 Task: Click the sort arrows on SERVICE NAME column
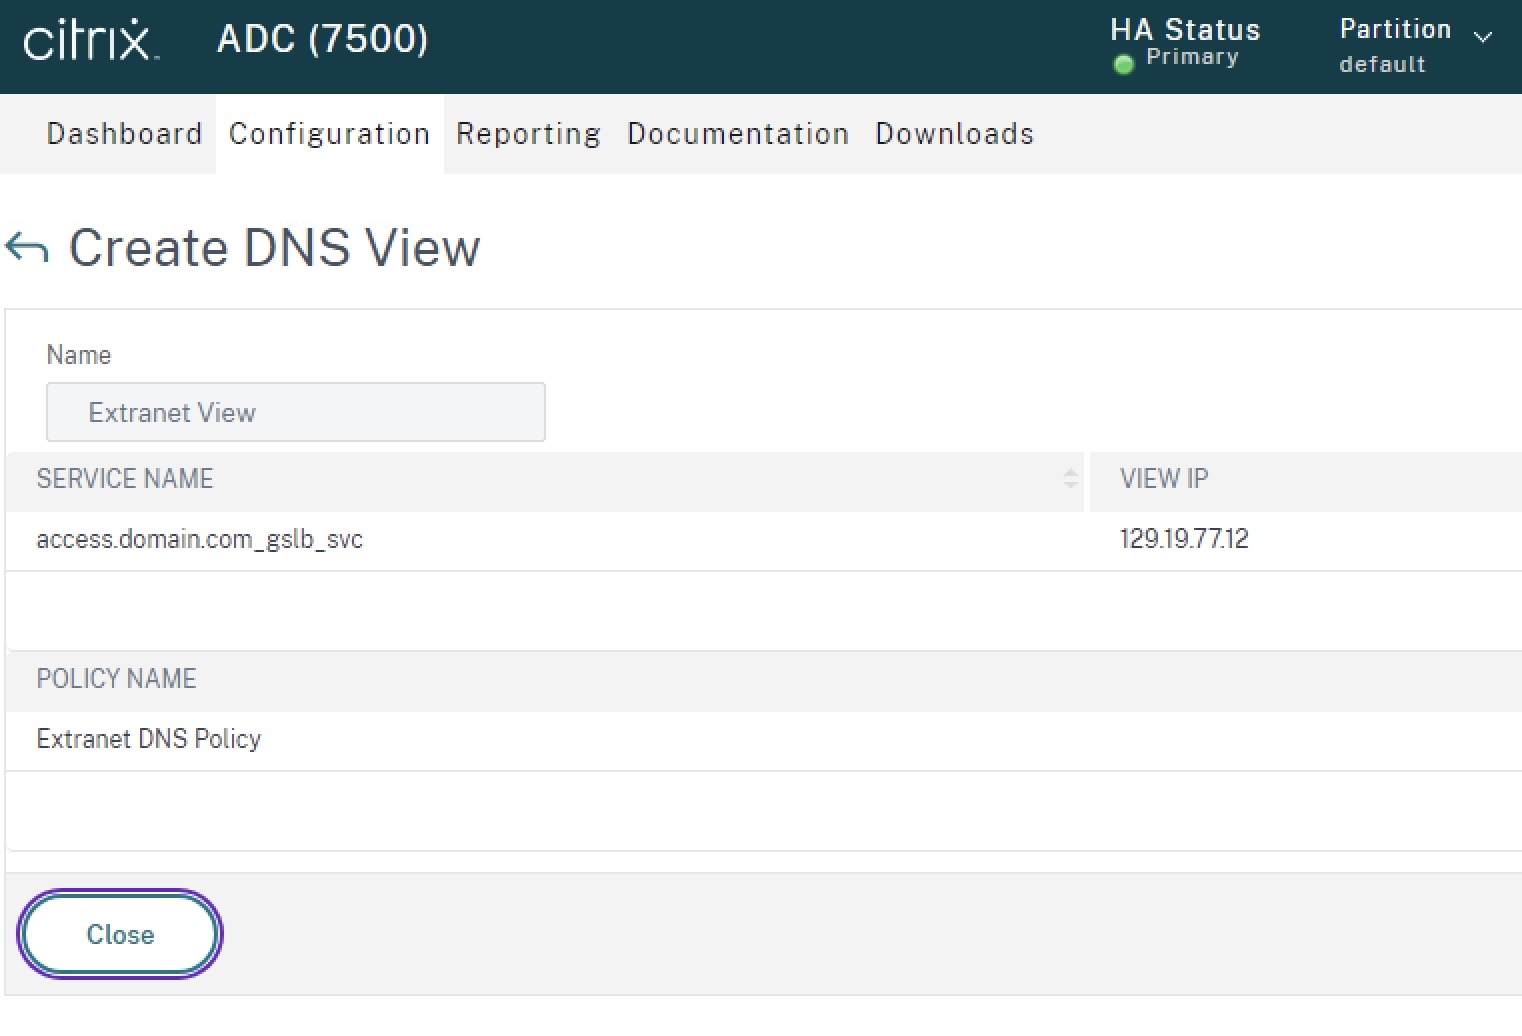pyautogui.click(x=1071, y=481)
